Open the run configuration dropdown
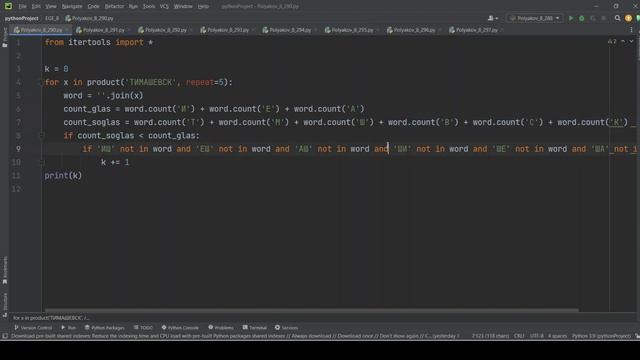This screenshot has width=640, height=360. [x=535, y=18]
